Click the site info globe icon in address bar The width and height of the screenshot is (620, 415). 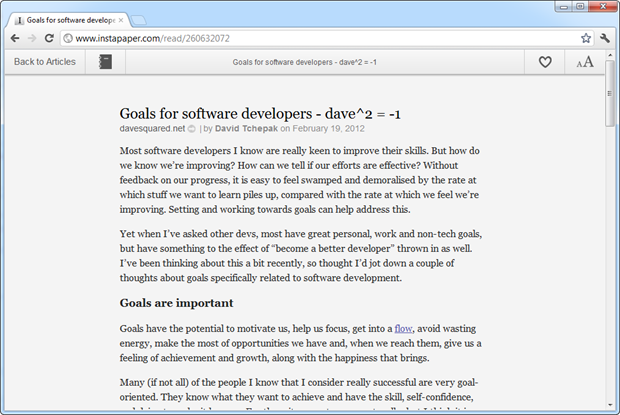(x=68, y=38)
